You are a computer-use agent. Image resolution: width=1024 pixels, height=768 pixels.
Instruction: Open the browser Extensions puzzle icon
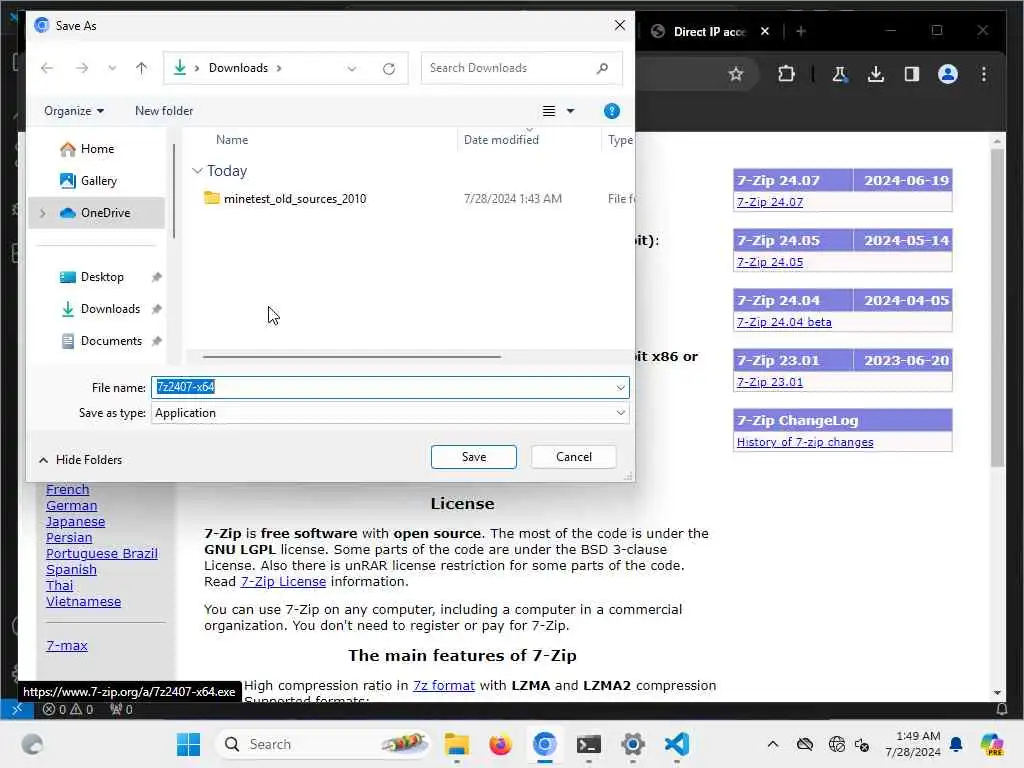786,74
